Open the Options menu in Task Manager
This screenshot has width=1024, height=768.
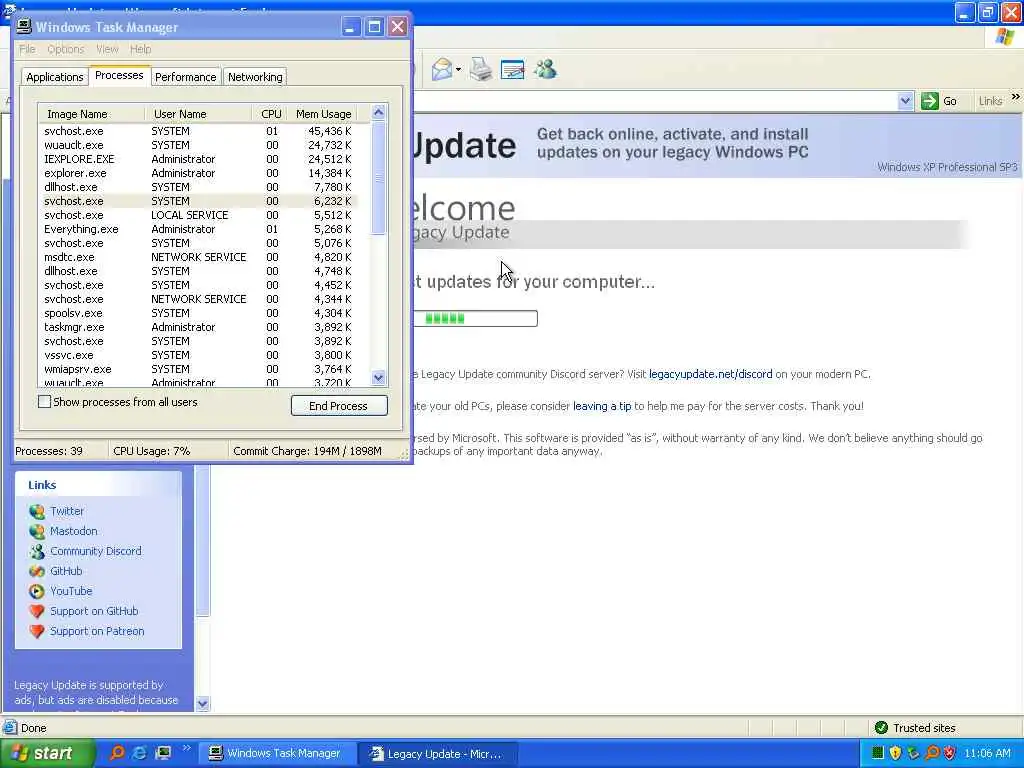click(x=65, y=49)
